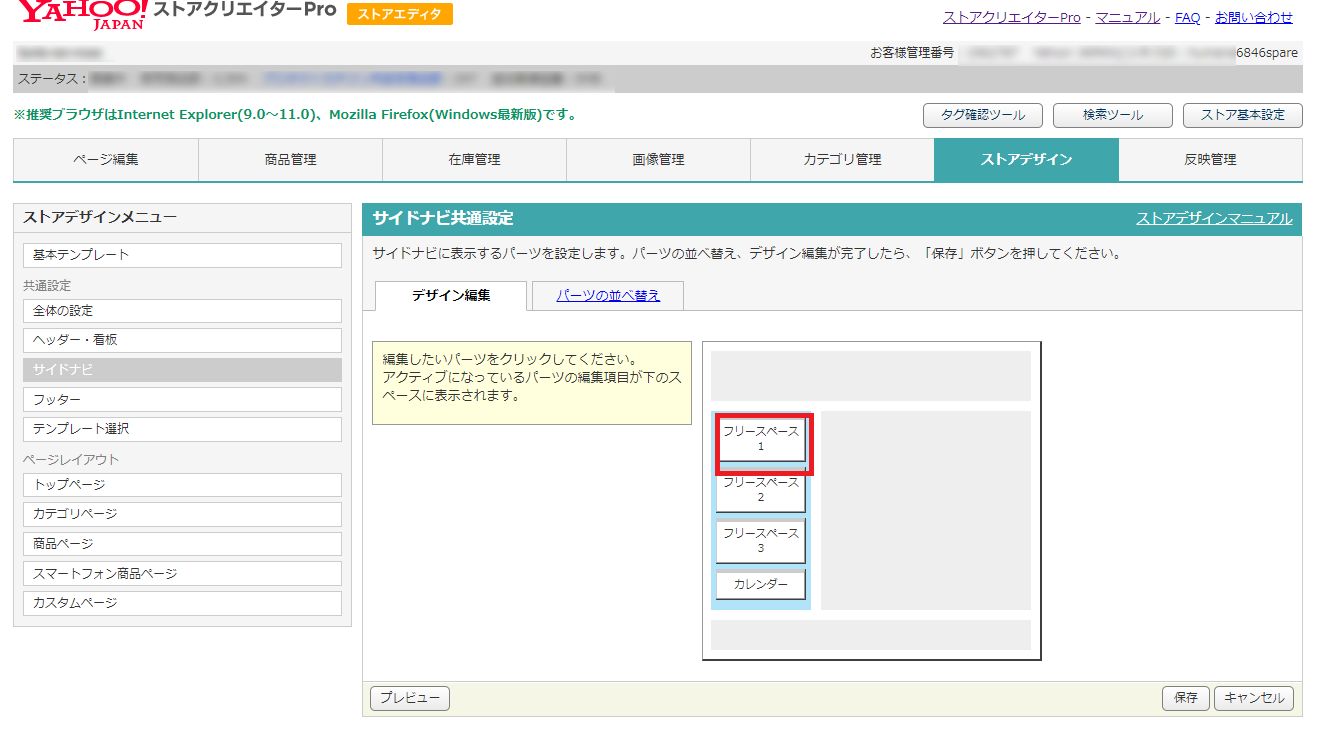Select the フリースペース3 part
The height and width of the screenshot is (747, 1329).
(761, 541)
